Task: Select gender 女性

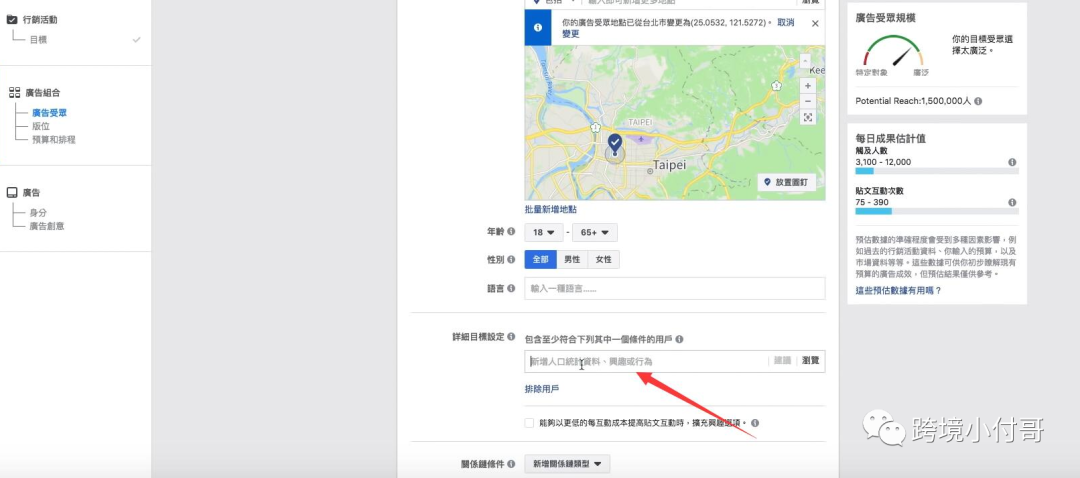Action: [603, 260]
